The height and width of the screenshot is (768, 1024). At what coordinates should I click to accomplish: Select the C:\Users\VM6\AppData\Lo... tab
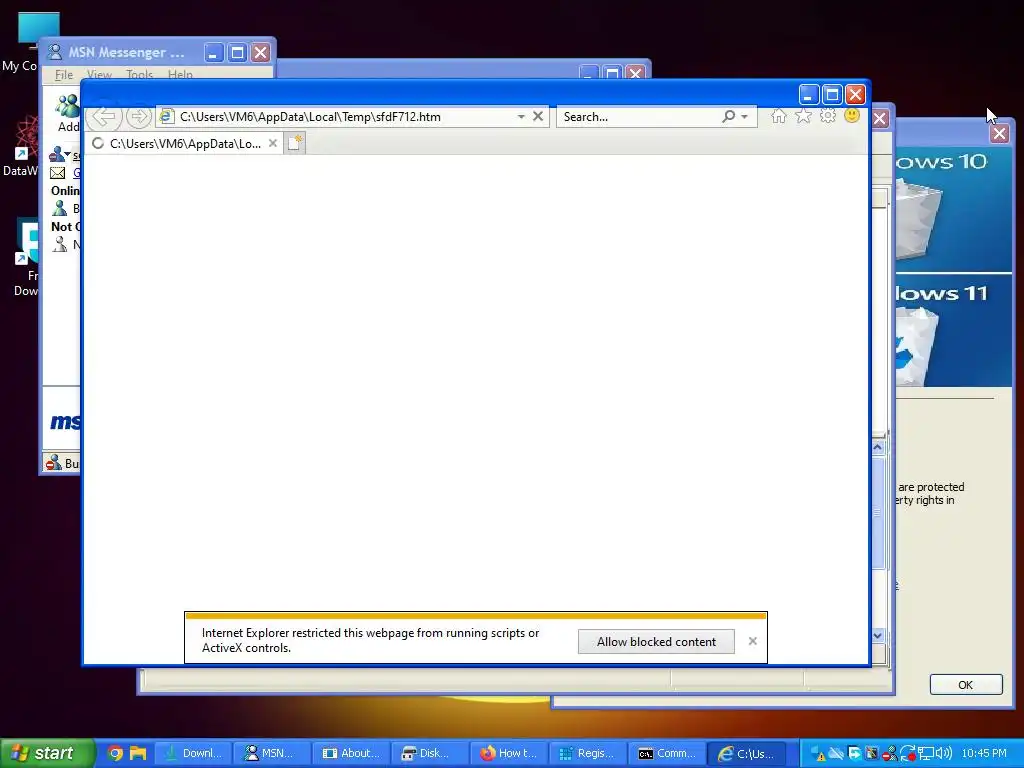184,144
